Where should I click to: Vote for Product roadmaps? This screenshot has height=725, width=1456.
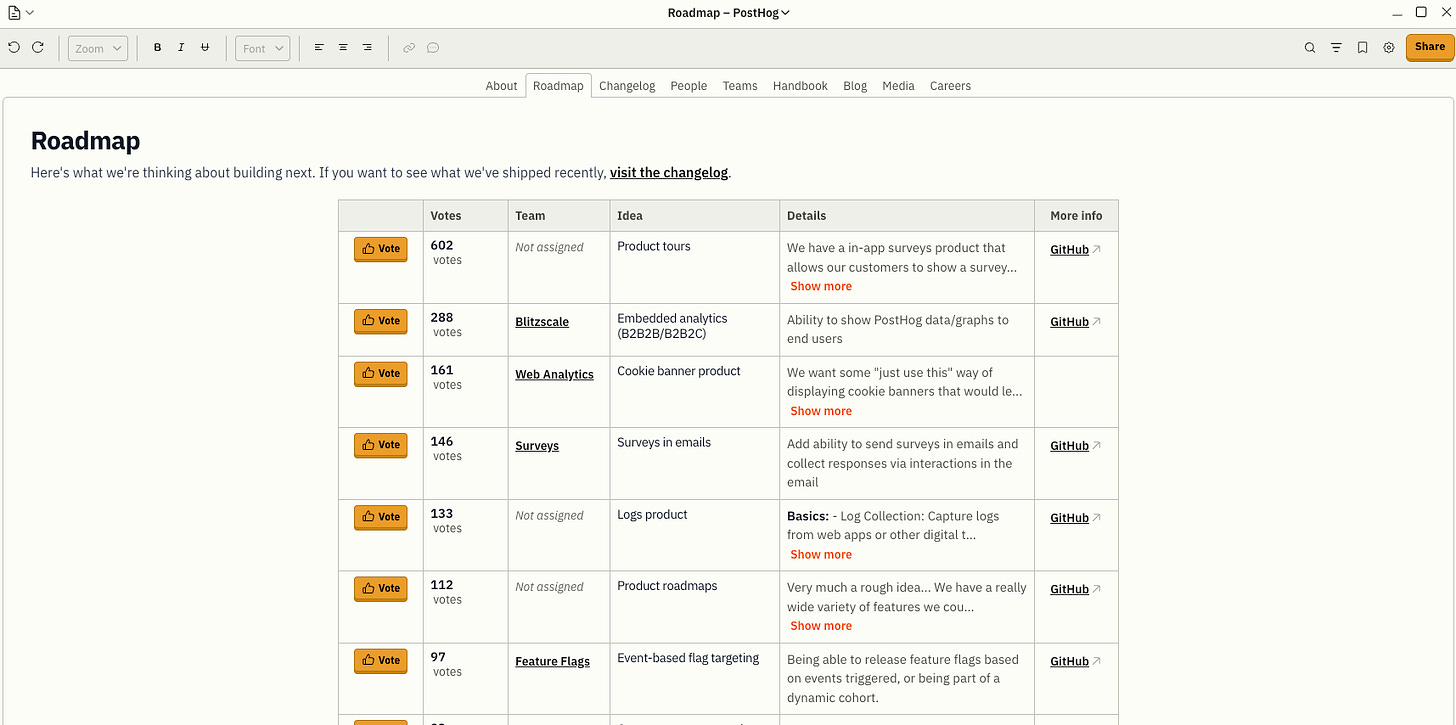pyautogui.click(x=381, y=588)
